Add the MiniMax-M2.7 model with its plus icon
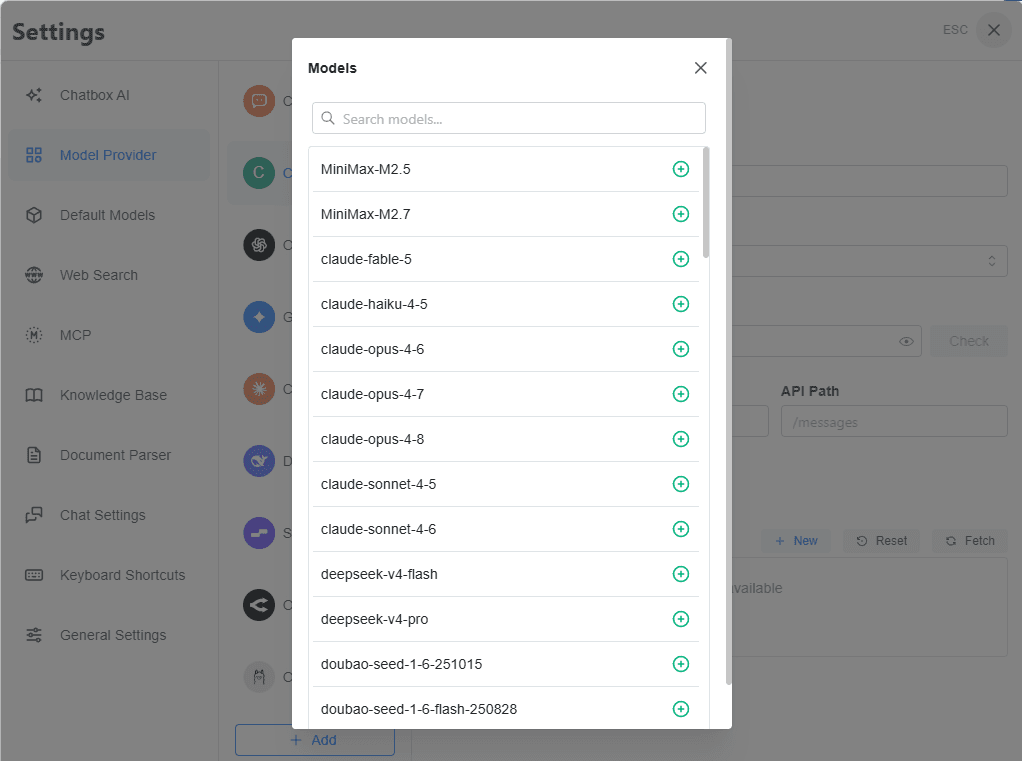The height and width of the screenshot is (761, 1022). 680,214
